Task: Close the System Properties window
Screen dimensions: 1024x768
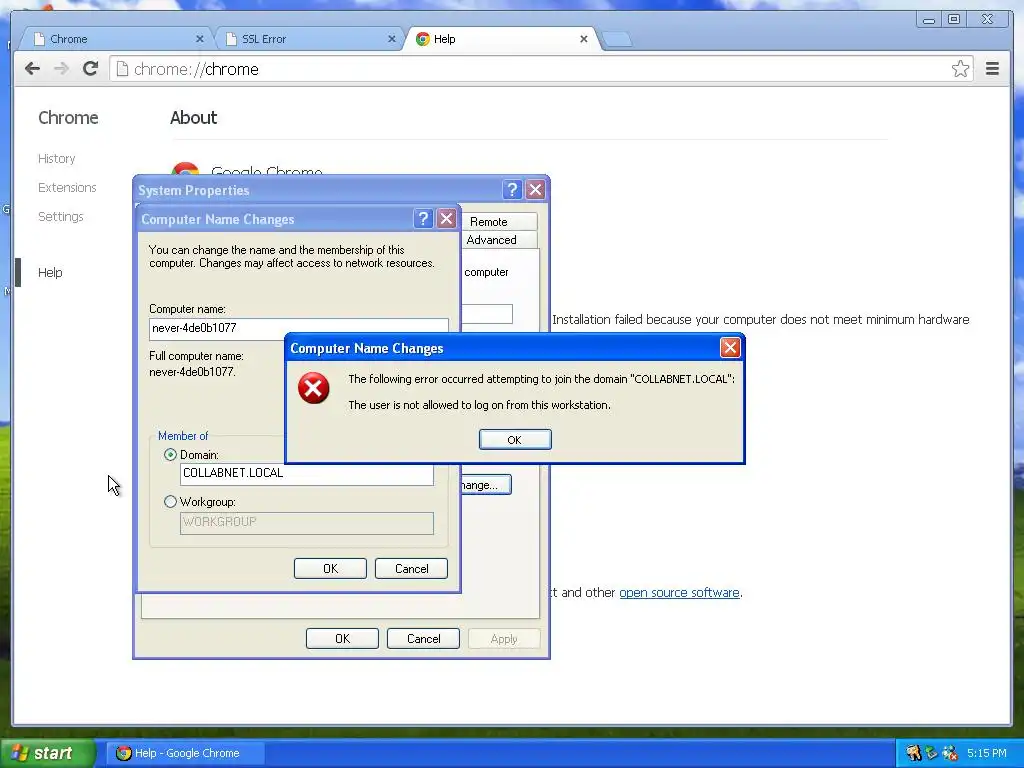Action: (536, 190)
